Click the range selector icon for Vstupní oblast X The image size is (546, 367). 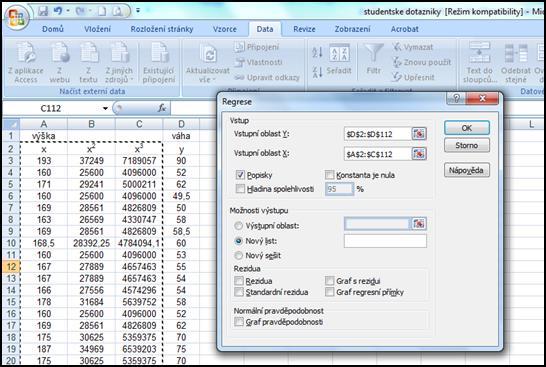[x=419, y=154]
